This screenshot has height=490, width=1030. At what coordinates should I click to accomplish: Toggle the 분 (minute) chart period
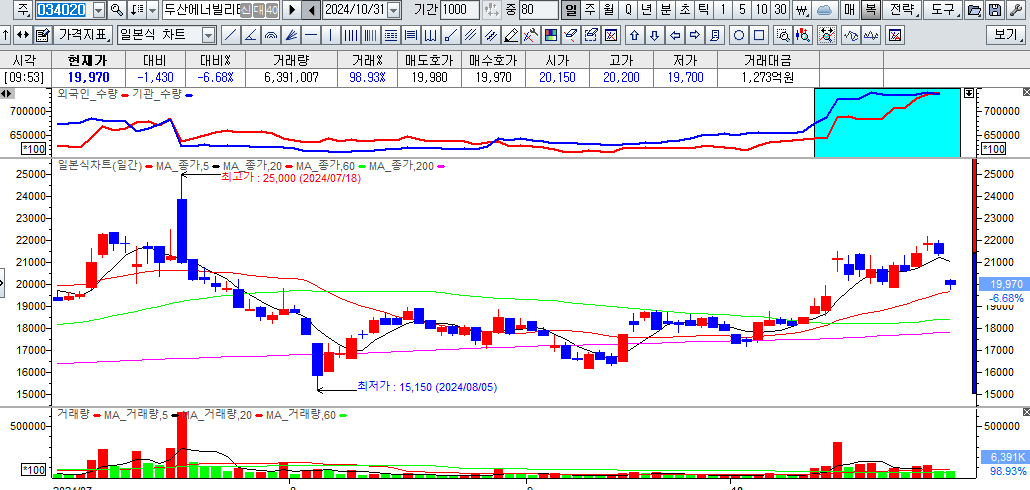tap(665, 10)
